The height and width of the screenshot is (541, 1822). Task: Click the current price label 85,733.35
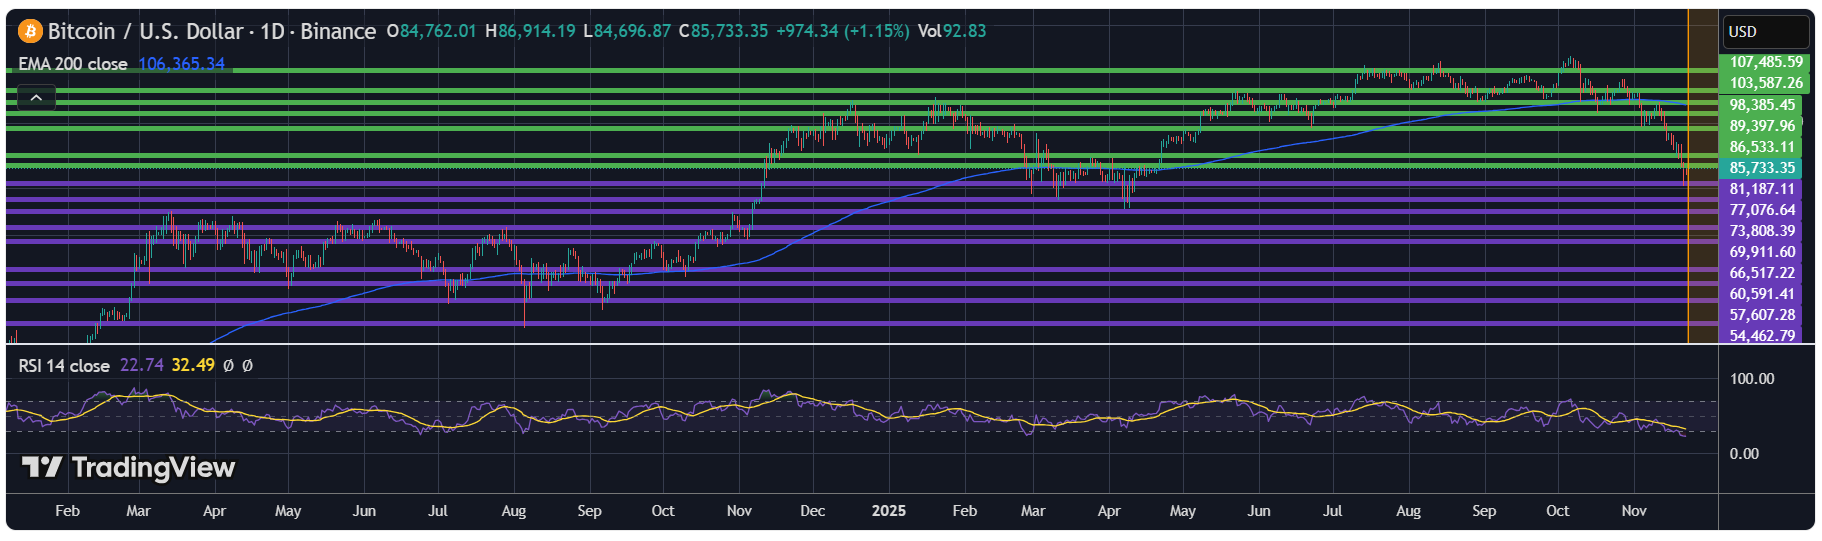(x=1762, y=168)
